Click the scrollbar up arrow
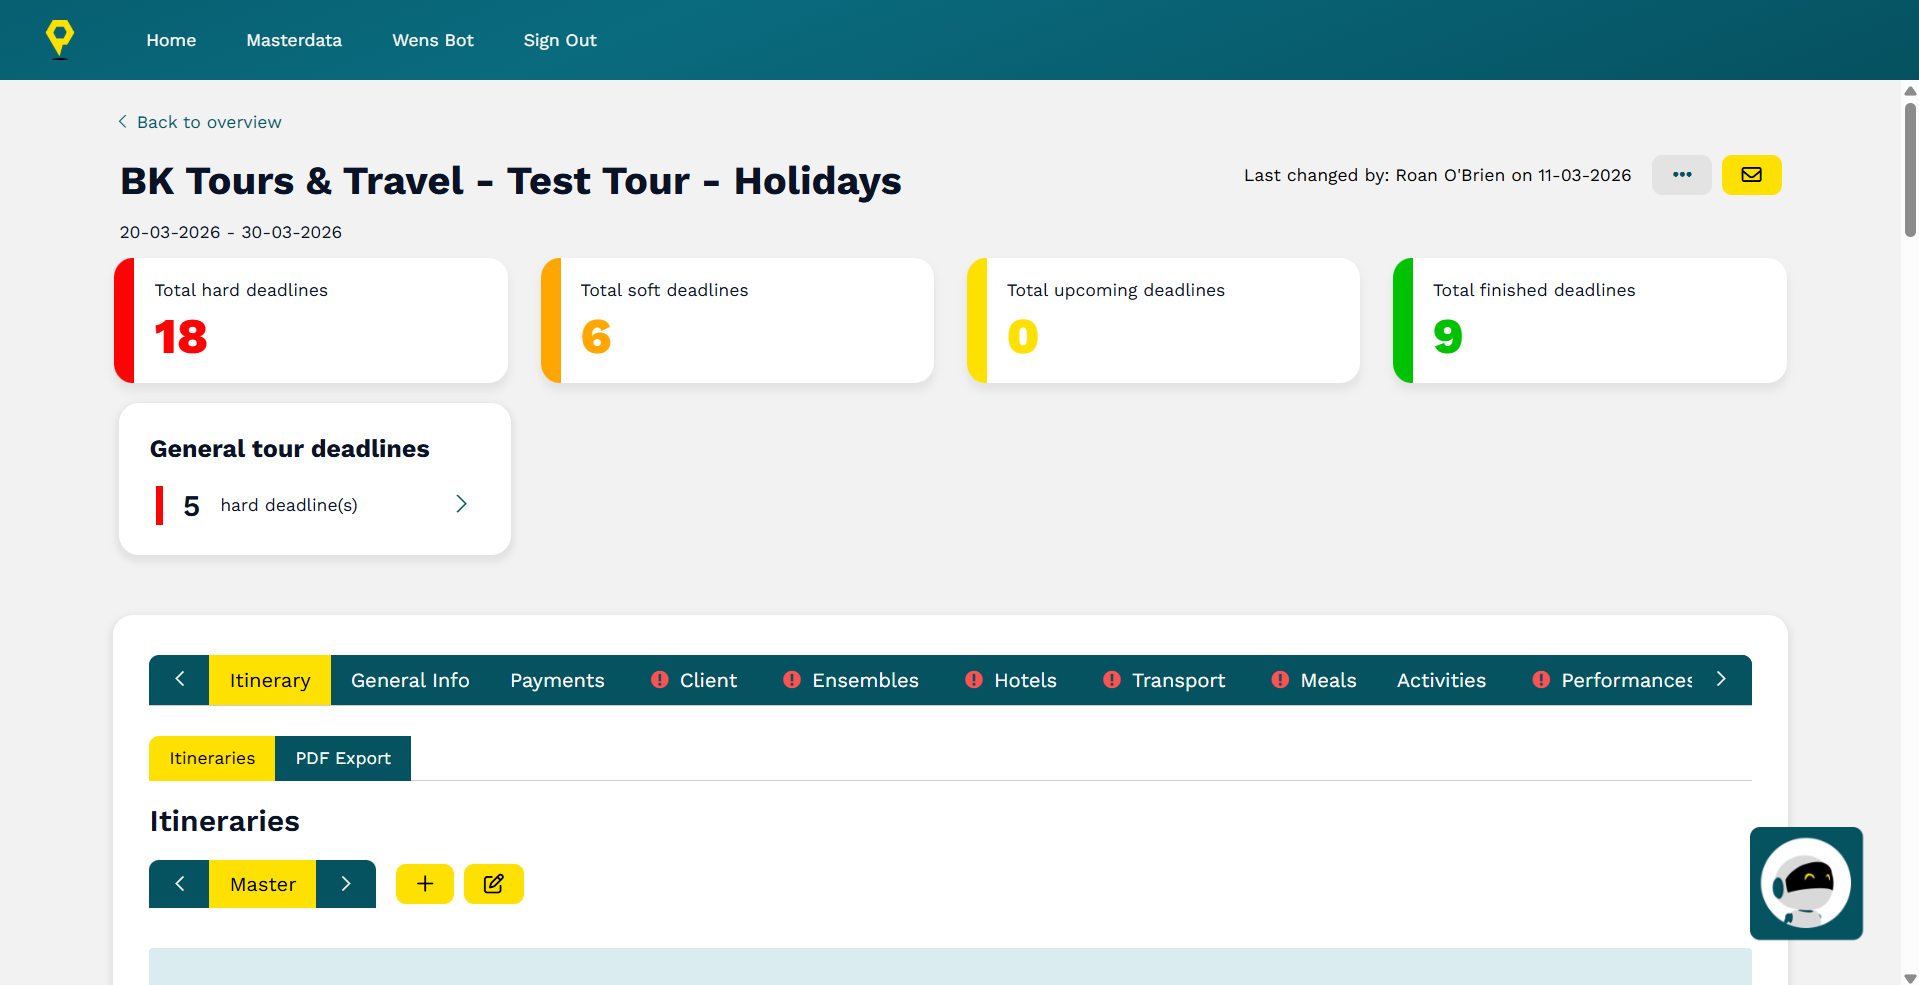The width and height of the screenshot is (1919, 985). tap(1910, 91)
